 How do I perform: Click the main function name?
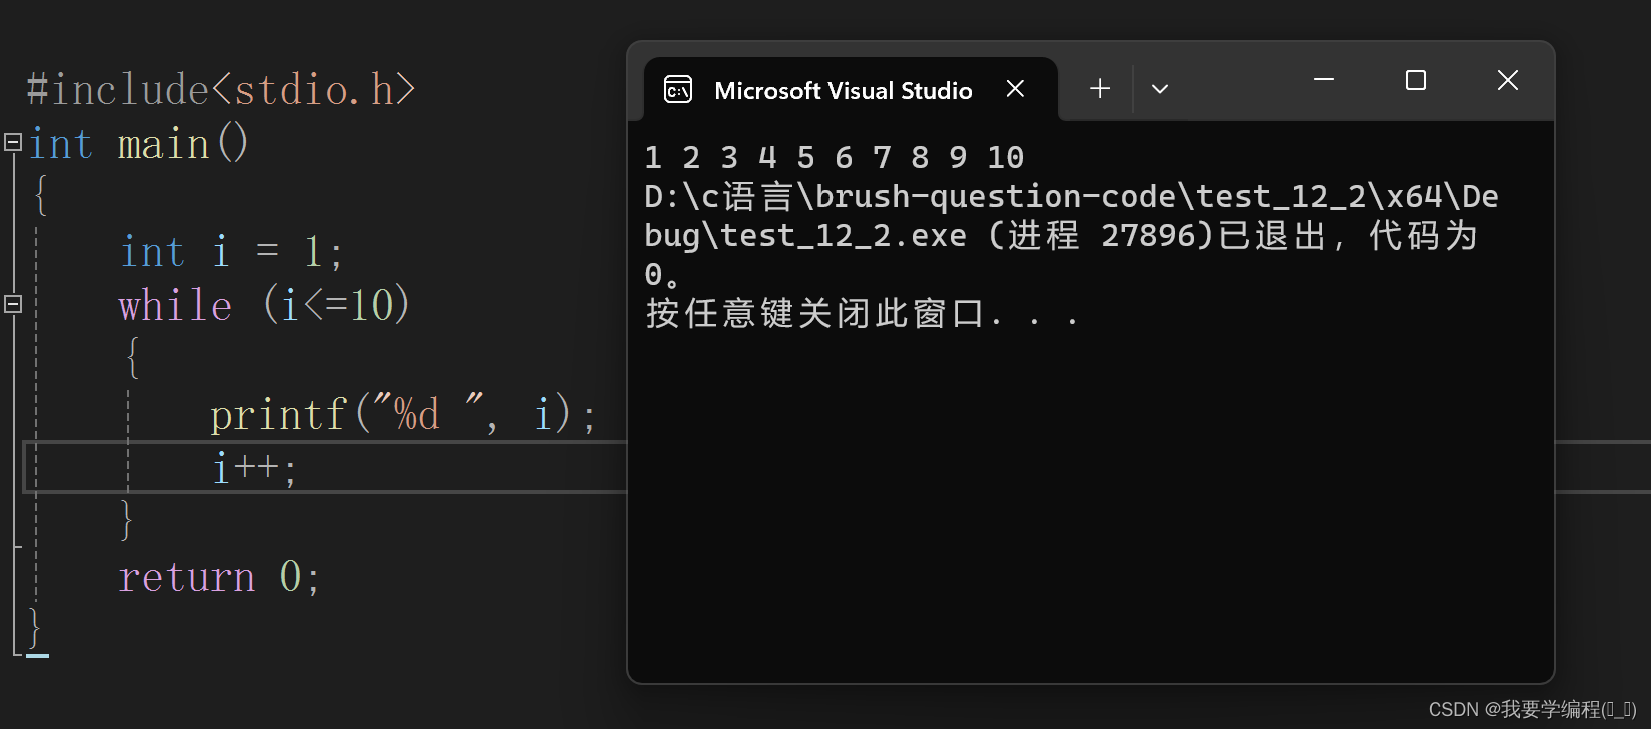tap(164, 144)
